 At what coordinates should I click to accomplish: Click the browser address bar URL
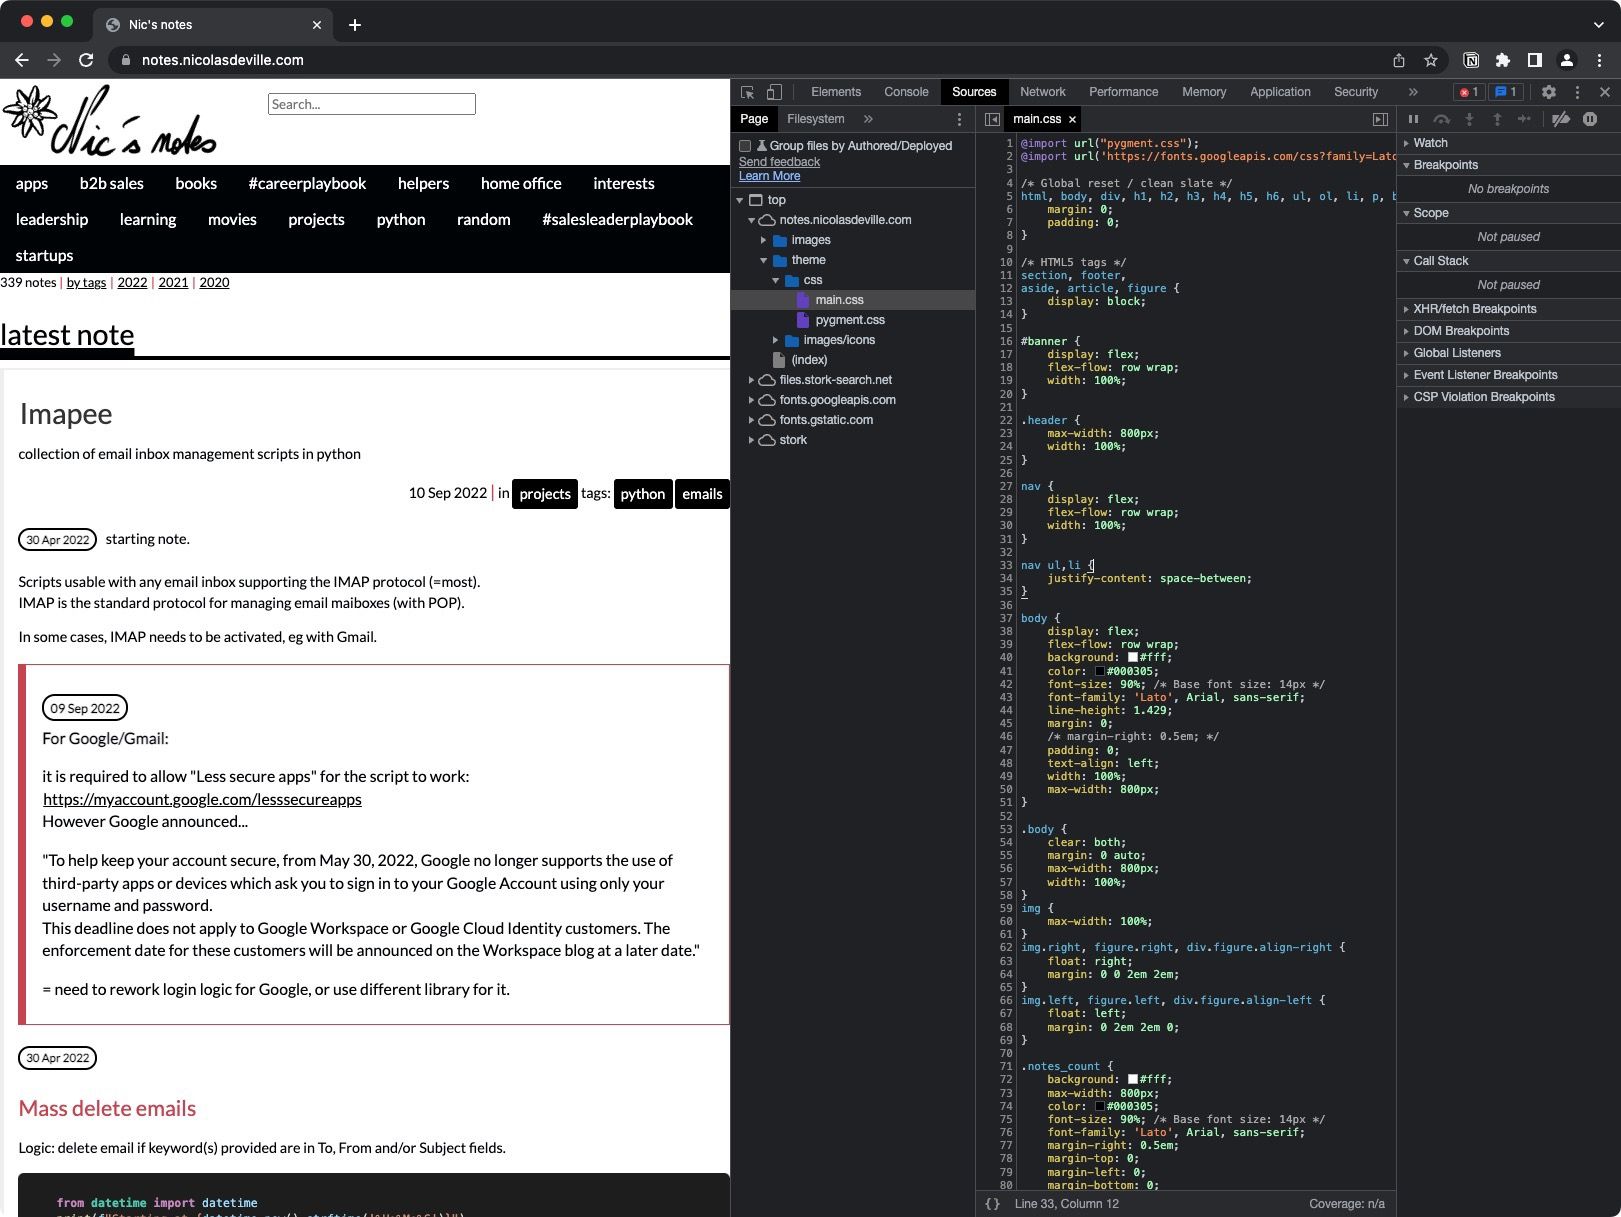click(x=223, y=60)
